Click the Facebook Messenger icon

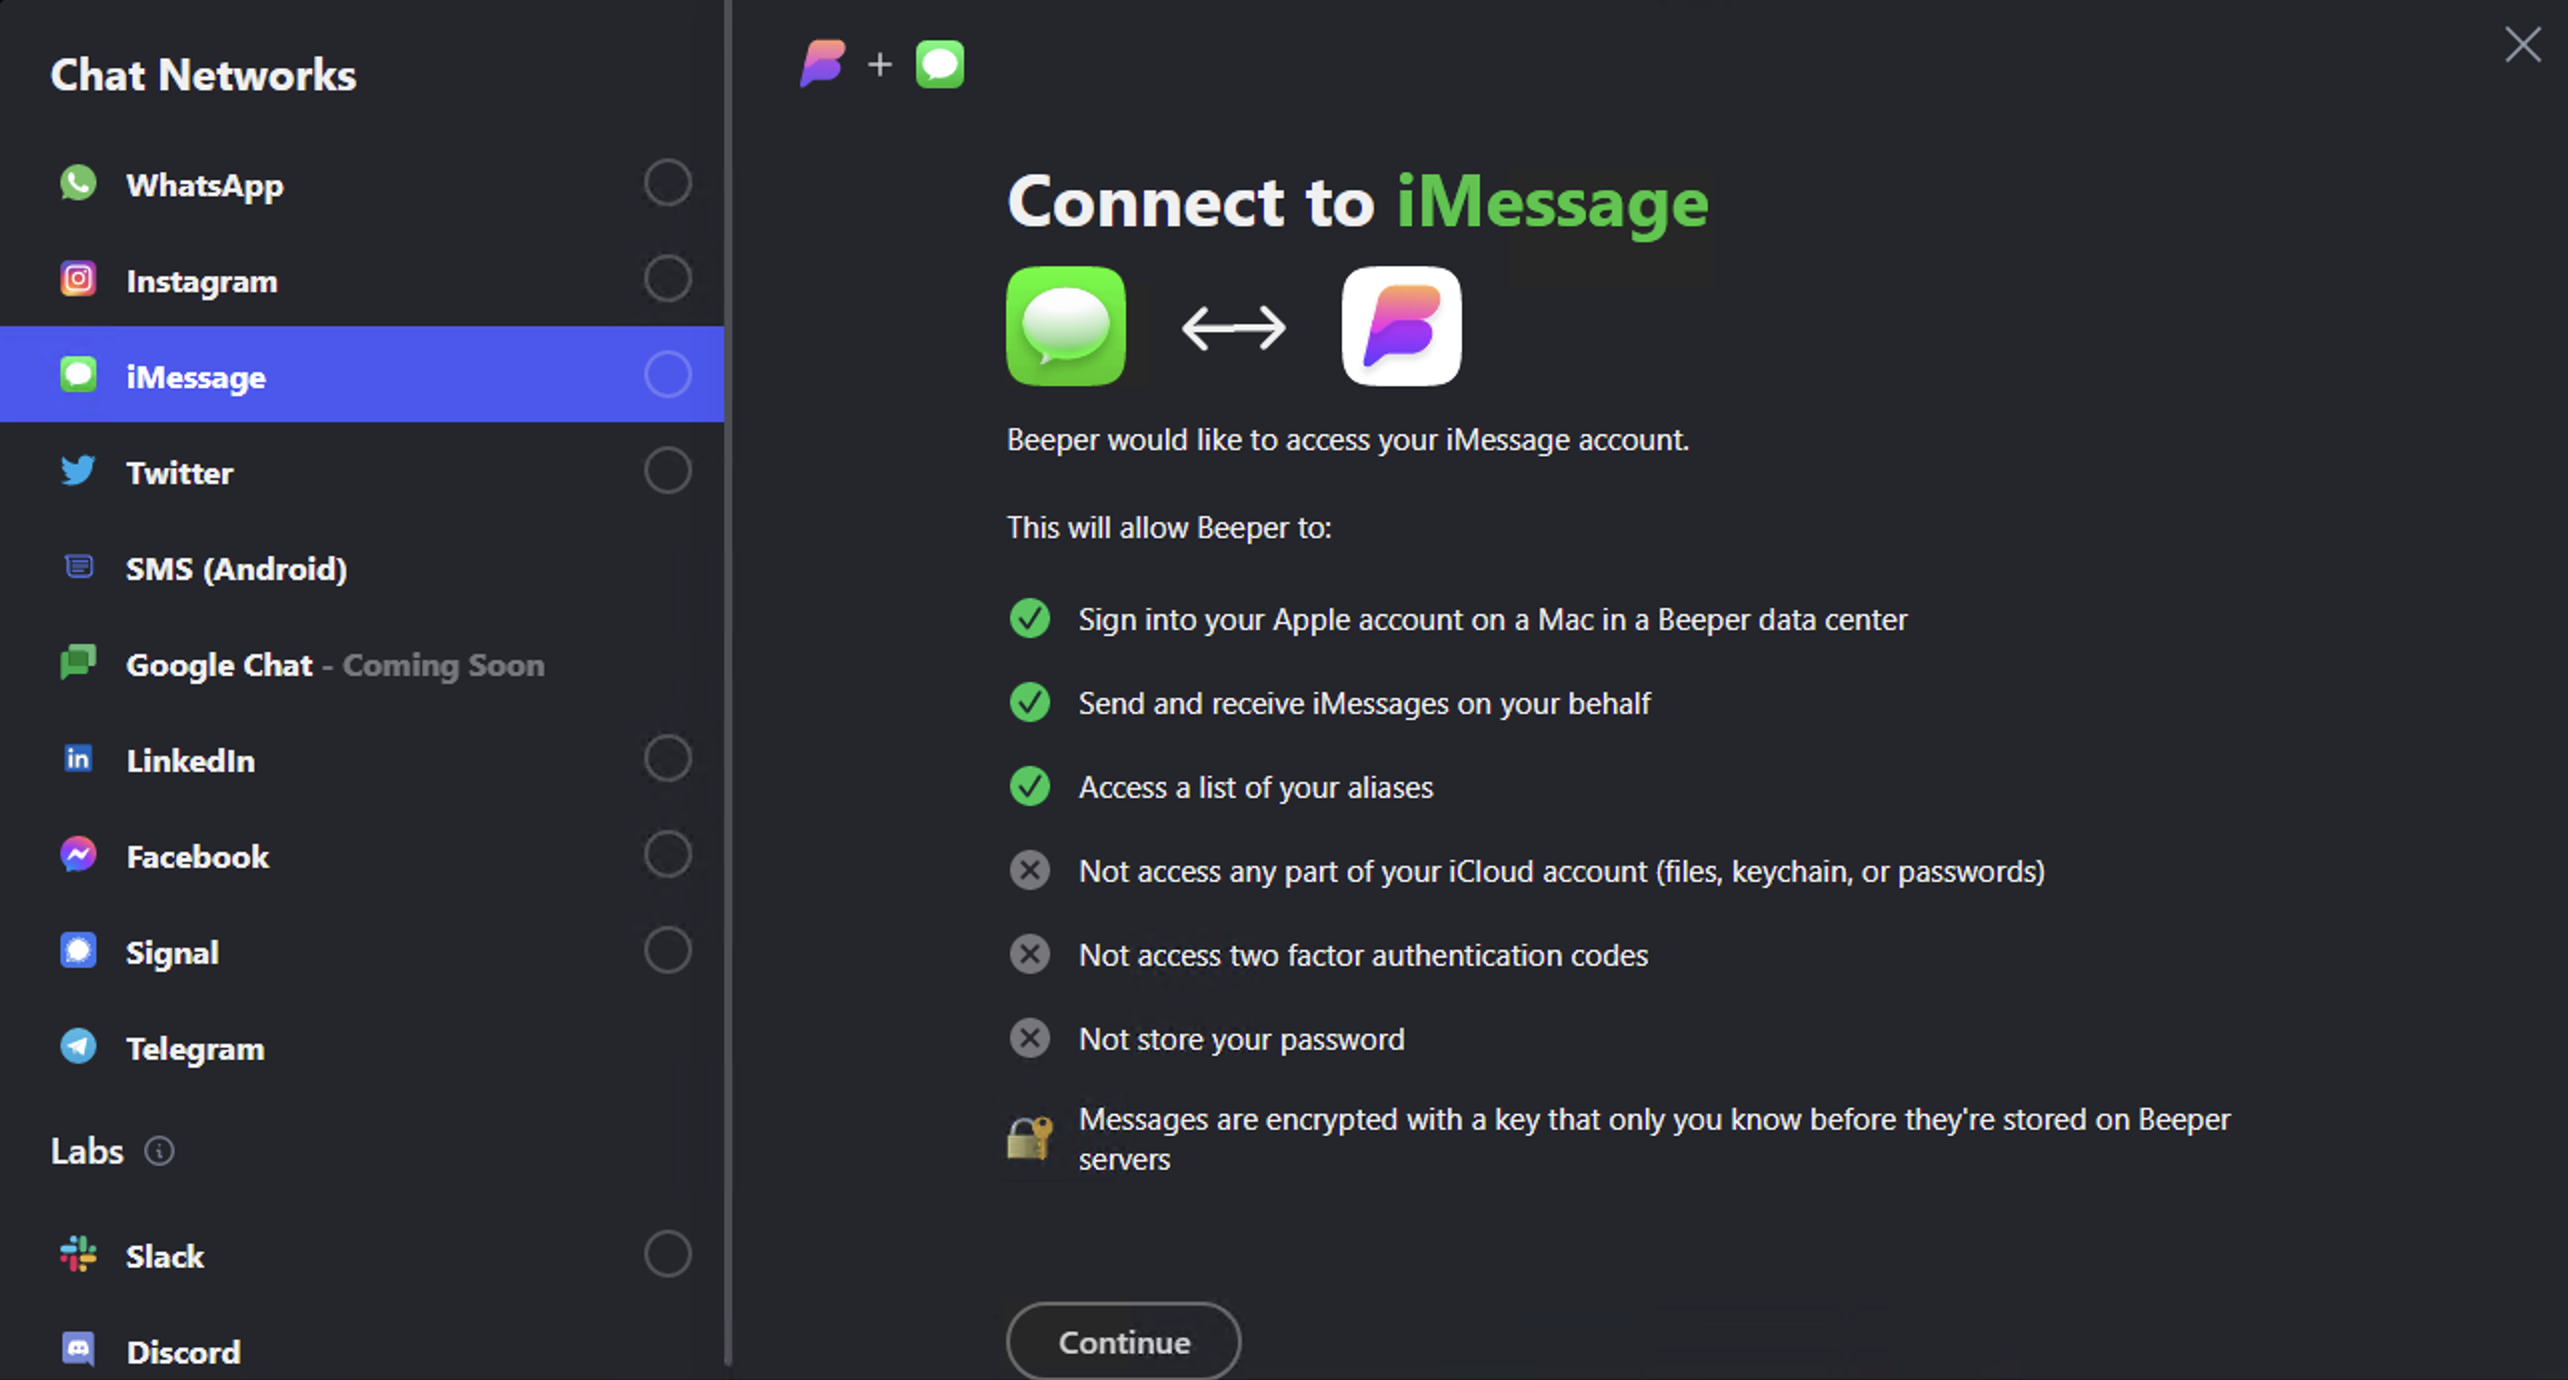pyautogui.click(x=80, y=857)
